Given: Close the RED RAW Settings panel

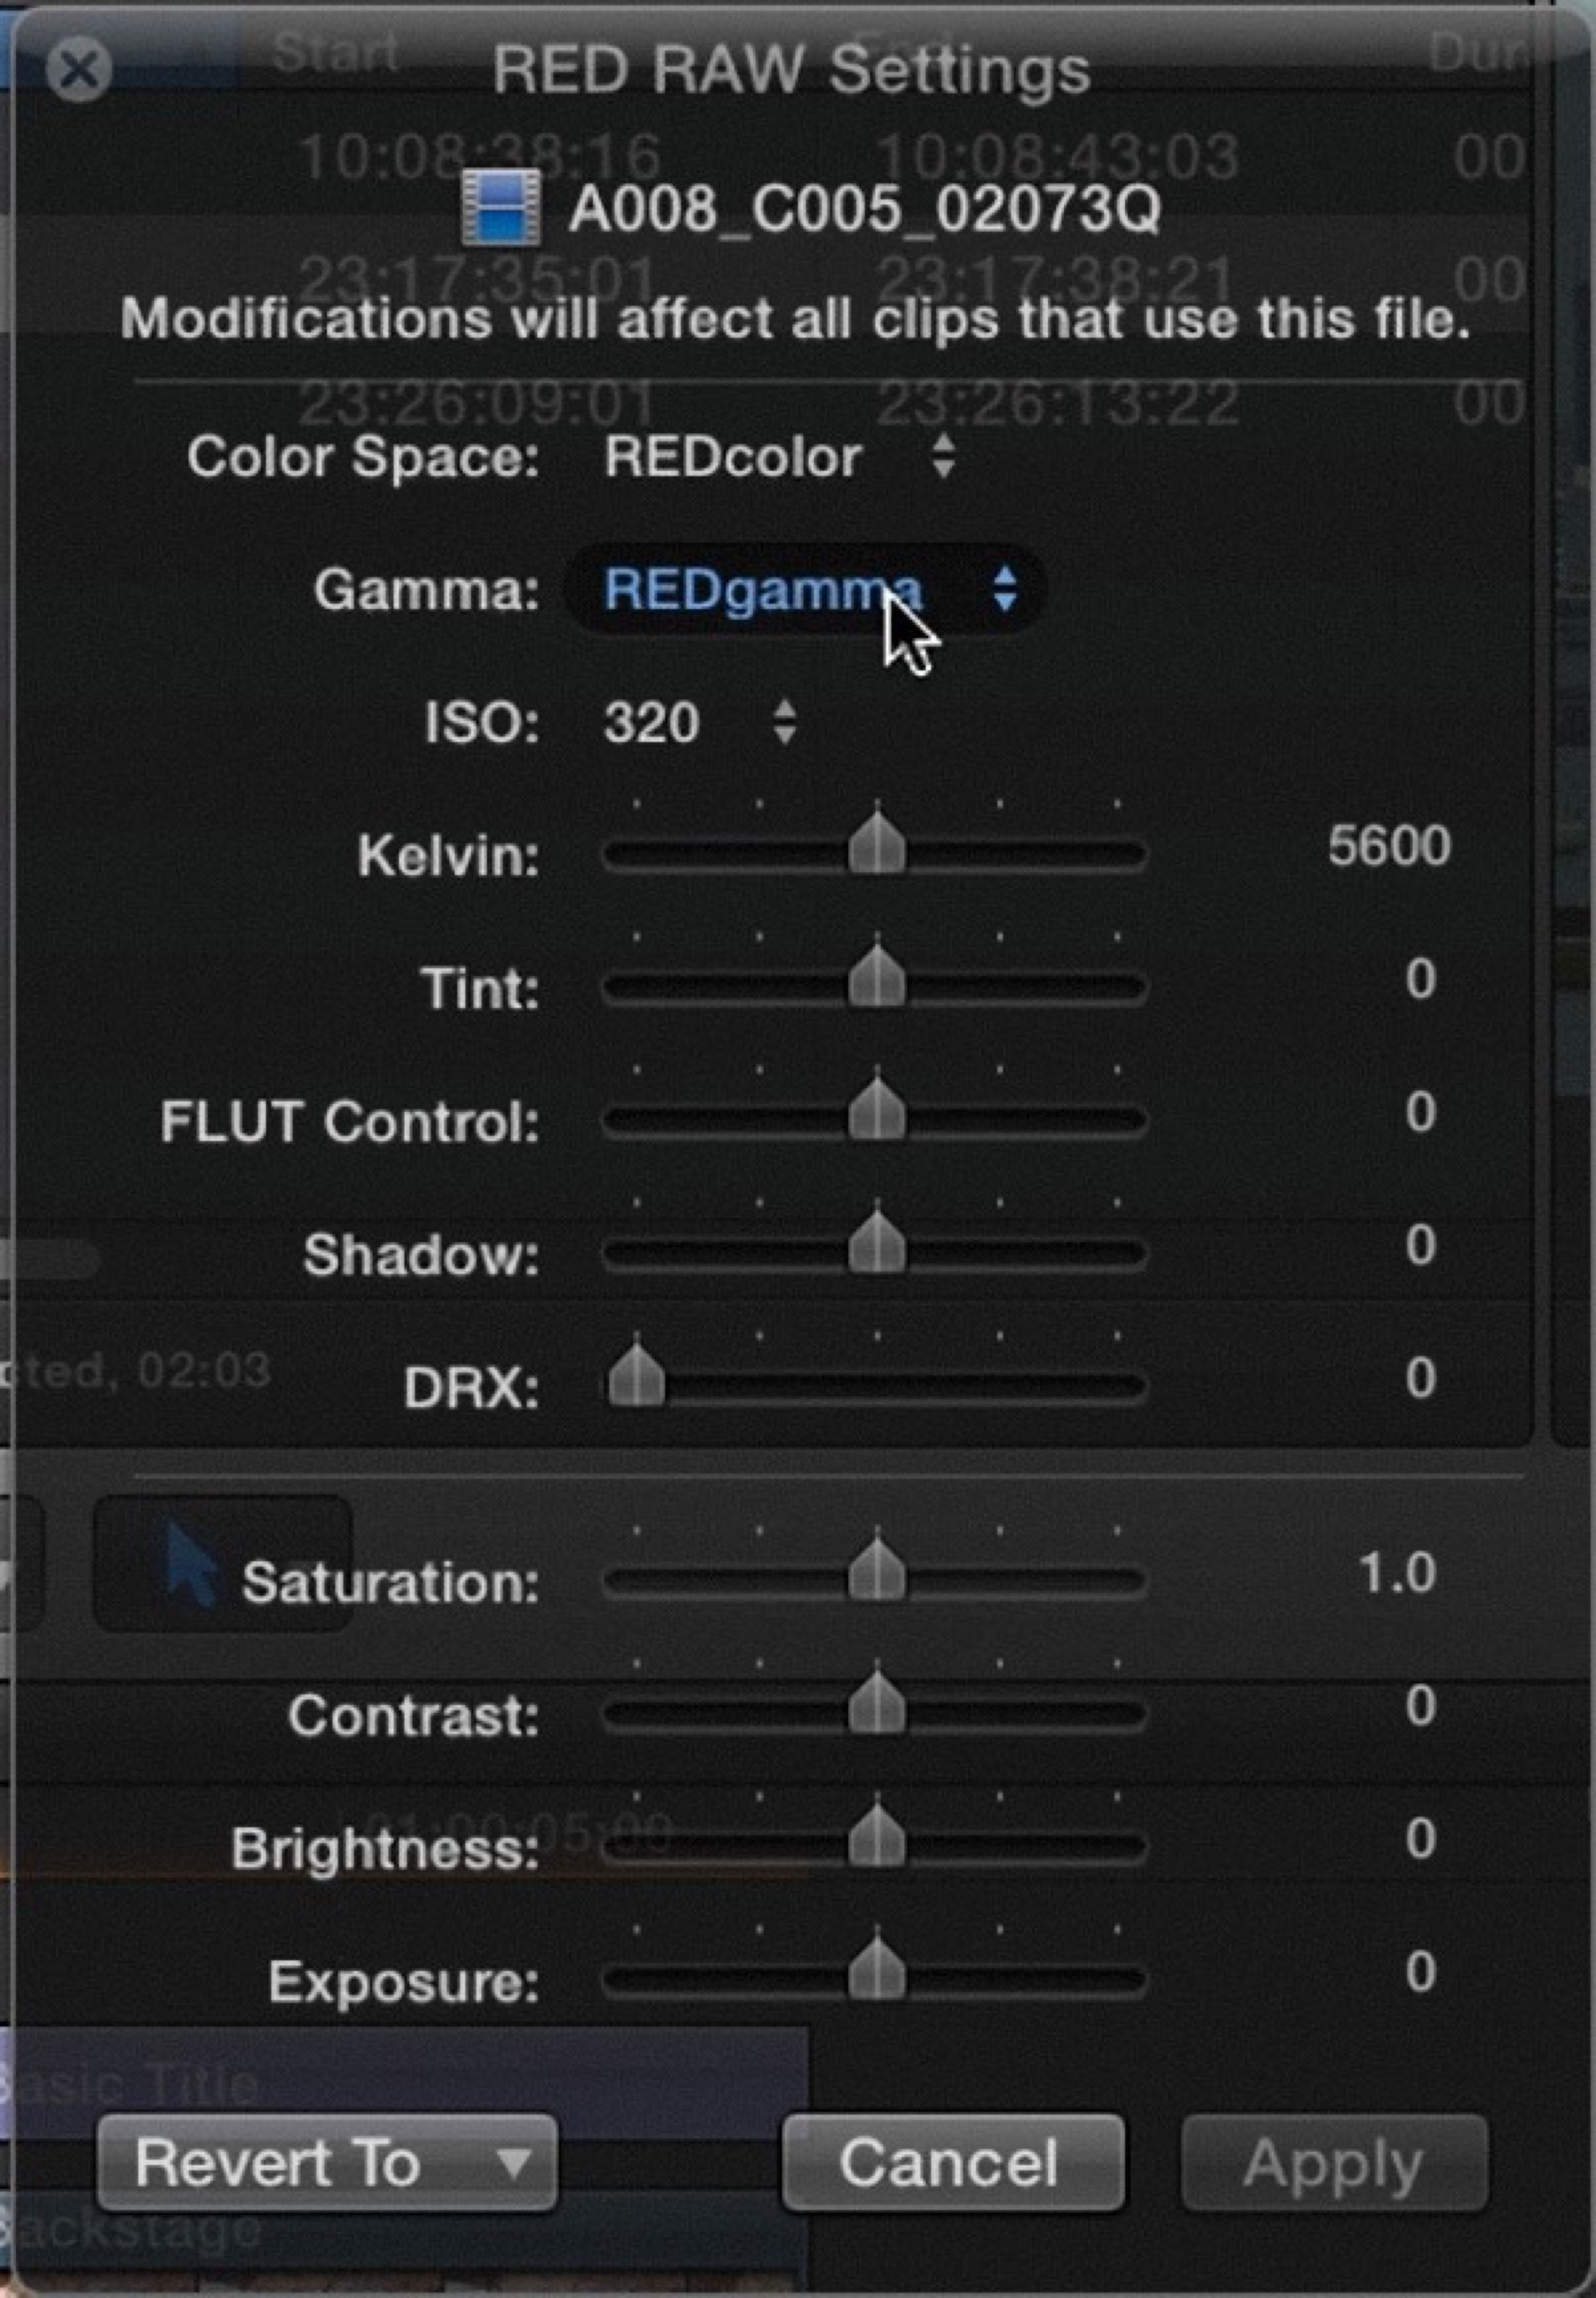Looking at the screenshot, I should (x=79, y=70).
